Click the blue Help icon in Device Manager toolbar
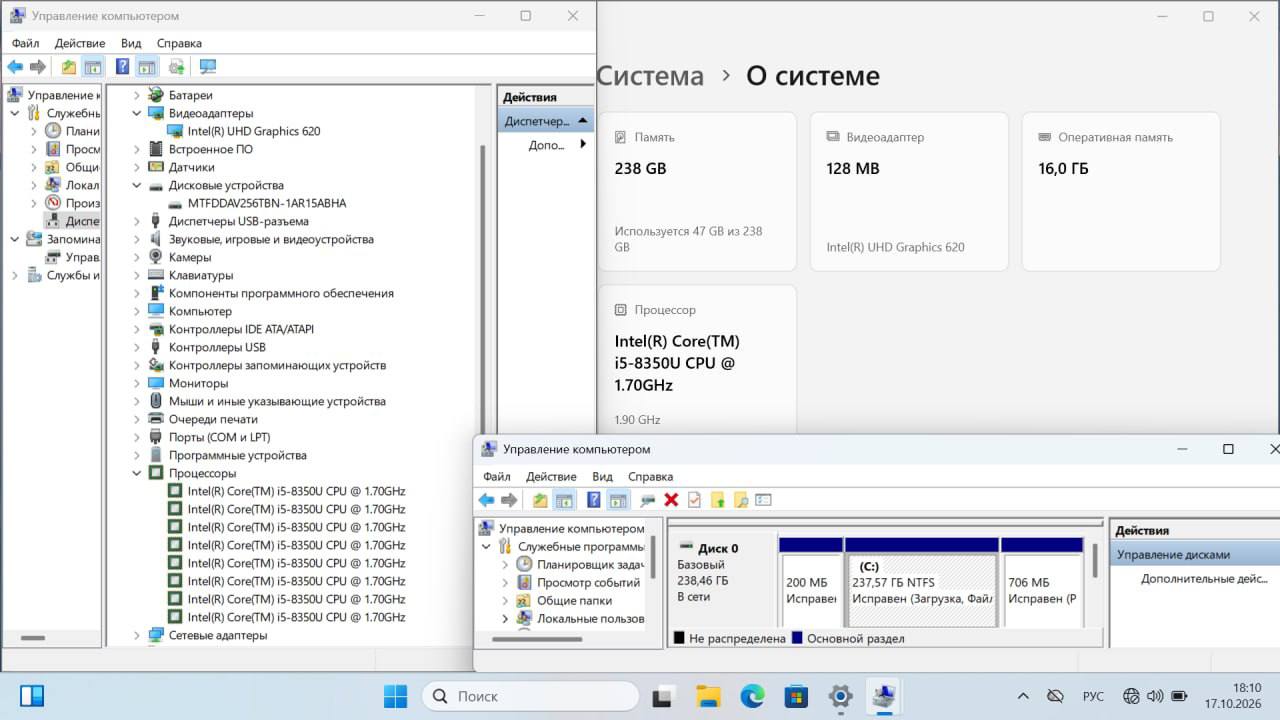This screenshot has height=720, width=1280. point(122,67)
